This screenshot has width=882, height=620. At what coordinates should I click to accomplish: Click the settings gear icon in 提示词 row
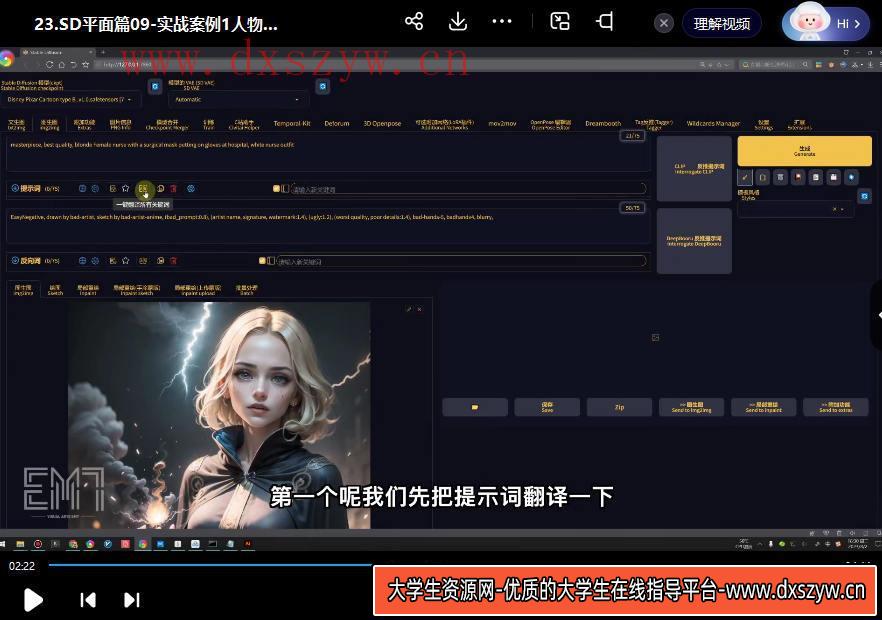[x=95, y=188]
